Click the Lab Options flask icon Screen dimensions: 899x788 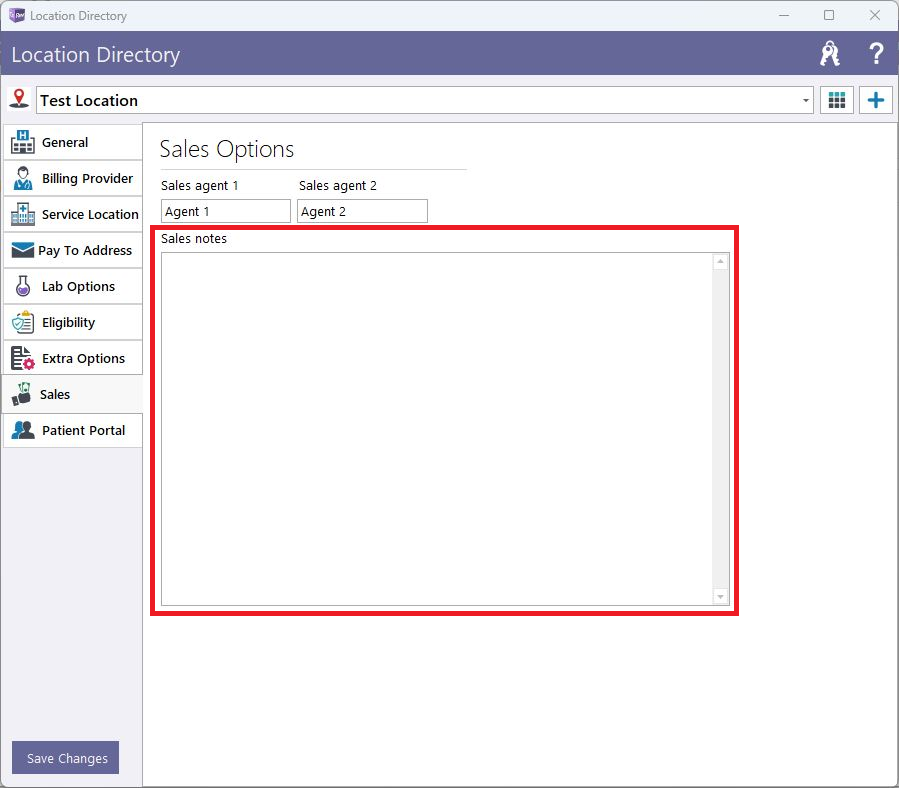click(22, 286)
